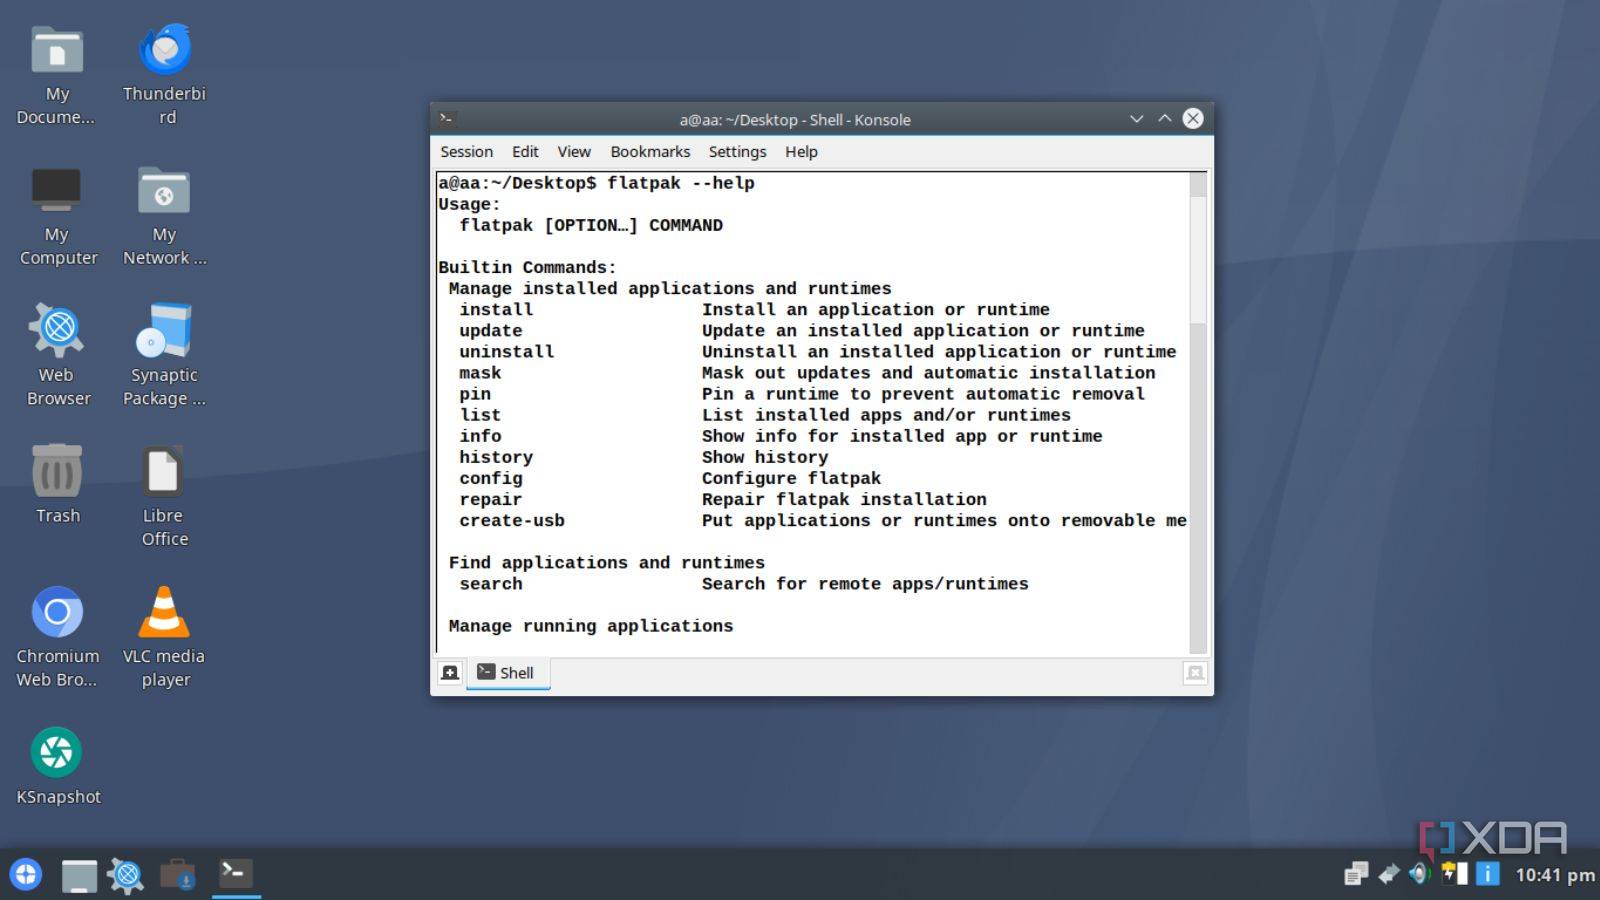Image resolution: width=1600 pixels, height=900 pixels.
Task: Select the Shell tab
Action: coord(507,673)
